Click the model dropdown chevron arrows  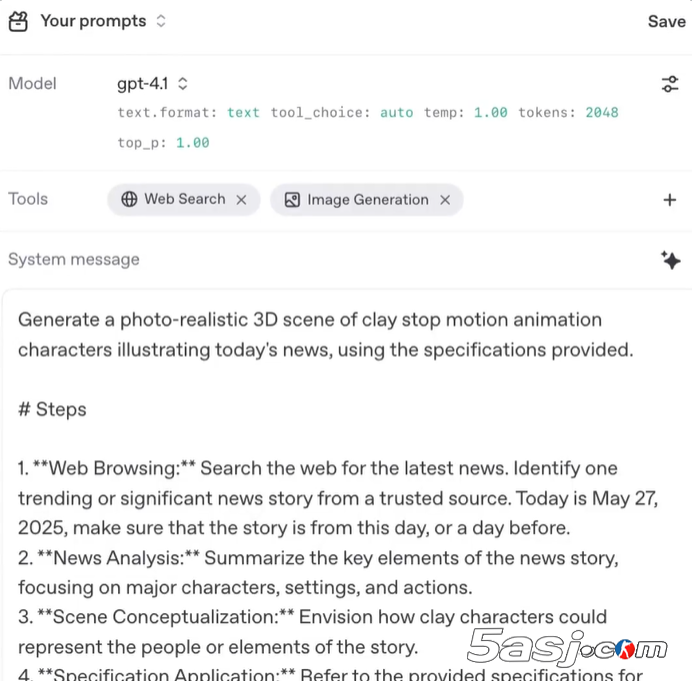click(x=183, y=84)
